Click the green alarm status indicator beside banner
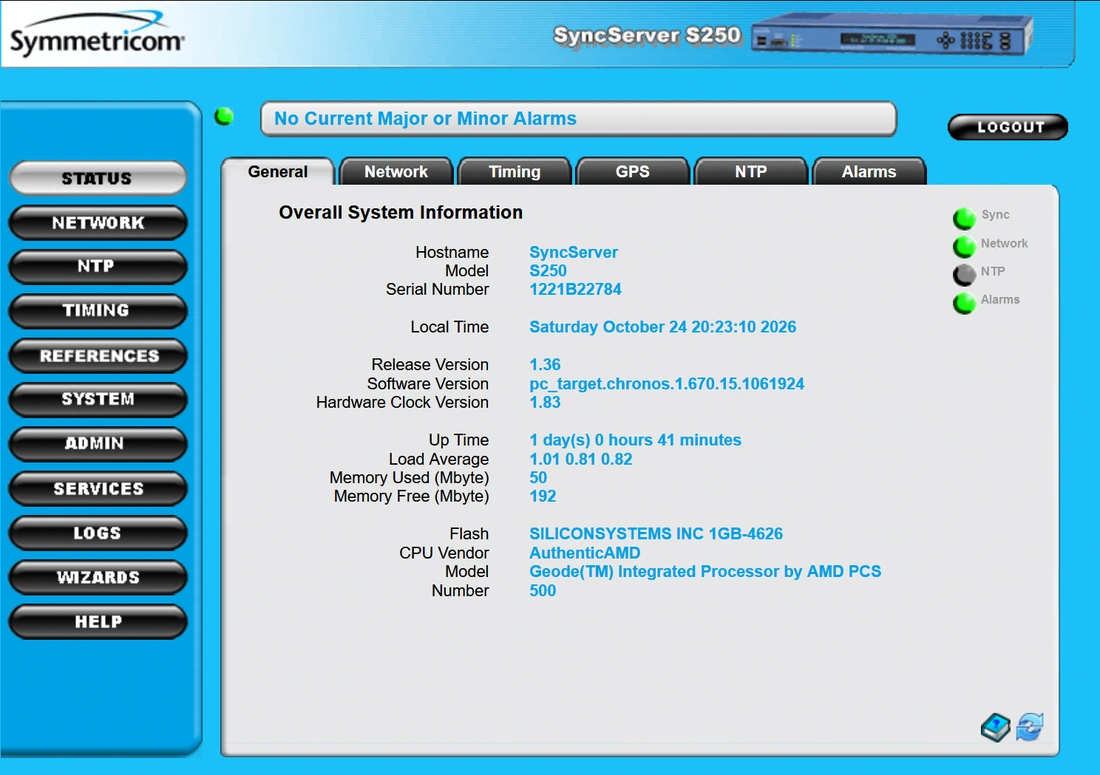The image size is (1100, 775). pos(224,116)
